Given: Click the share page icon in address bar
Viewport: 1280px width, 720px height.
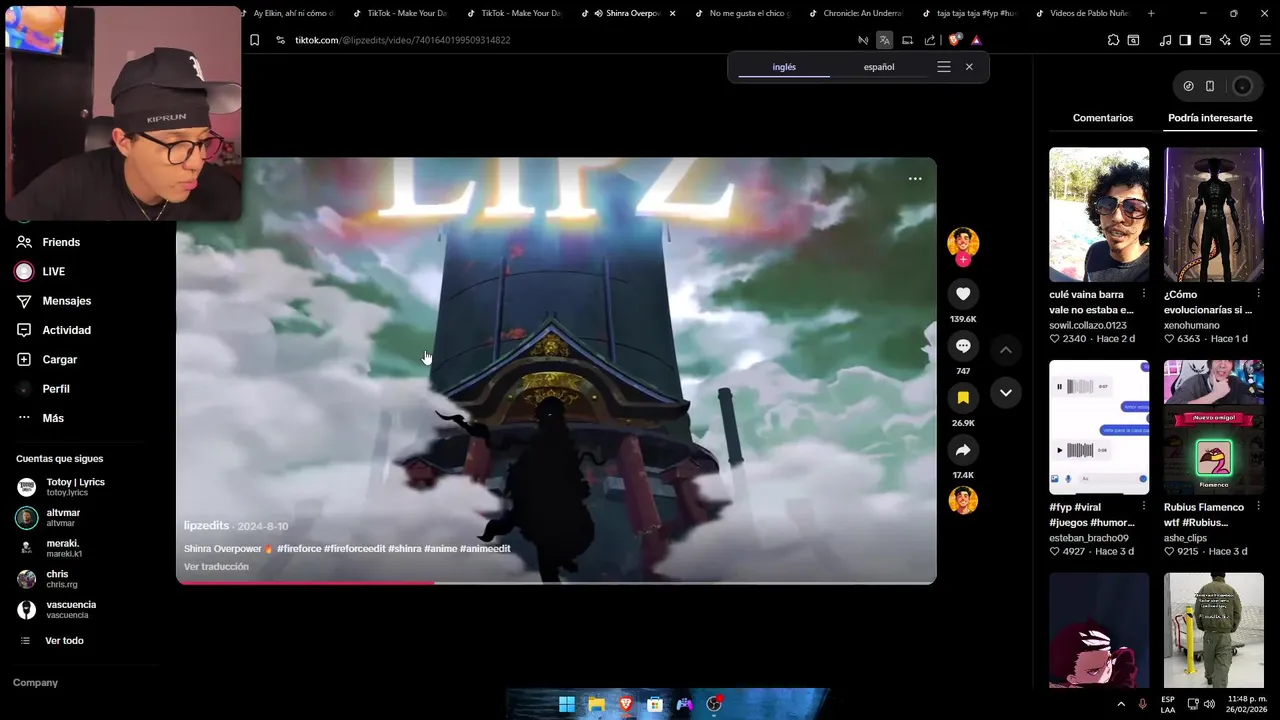Looking at the screenshot, I should click(930, 40).
